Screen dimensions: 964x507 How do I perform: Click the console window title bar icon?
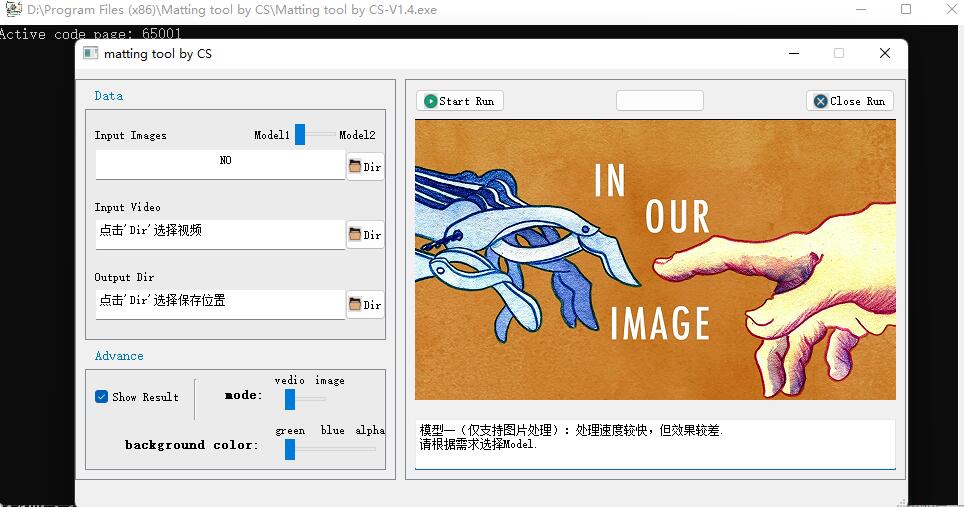tap(14, 9)
